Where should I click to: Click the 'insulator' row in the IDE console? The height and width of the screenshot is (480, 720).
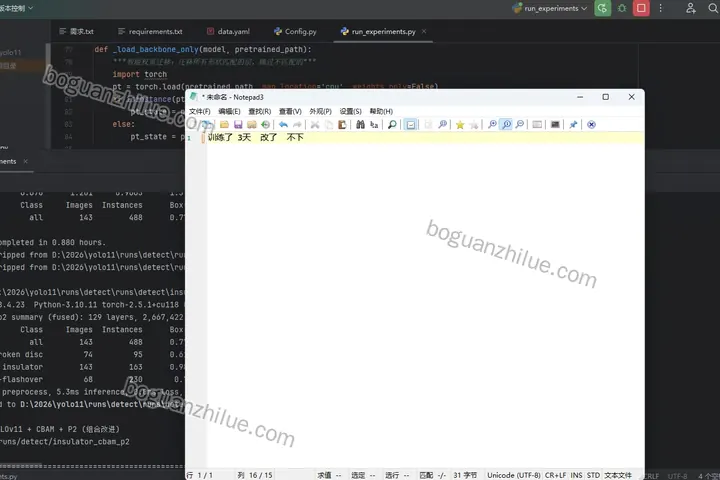tap(92, 367)
